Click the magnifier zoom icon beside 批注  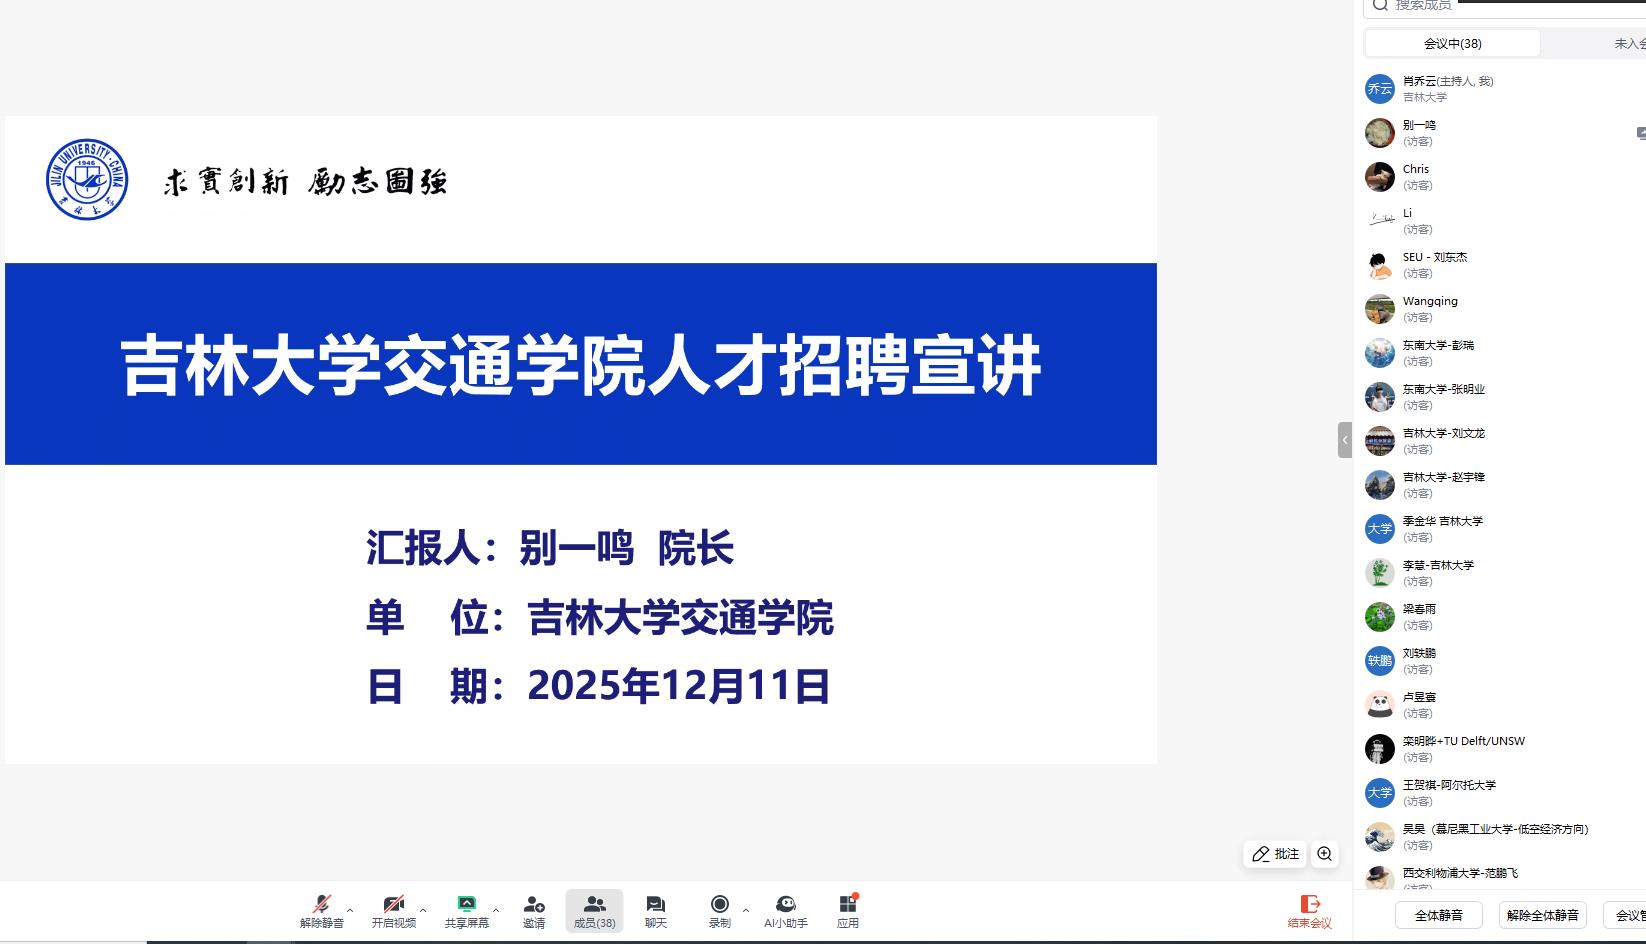(x=1324, y=854)
